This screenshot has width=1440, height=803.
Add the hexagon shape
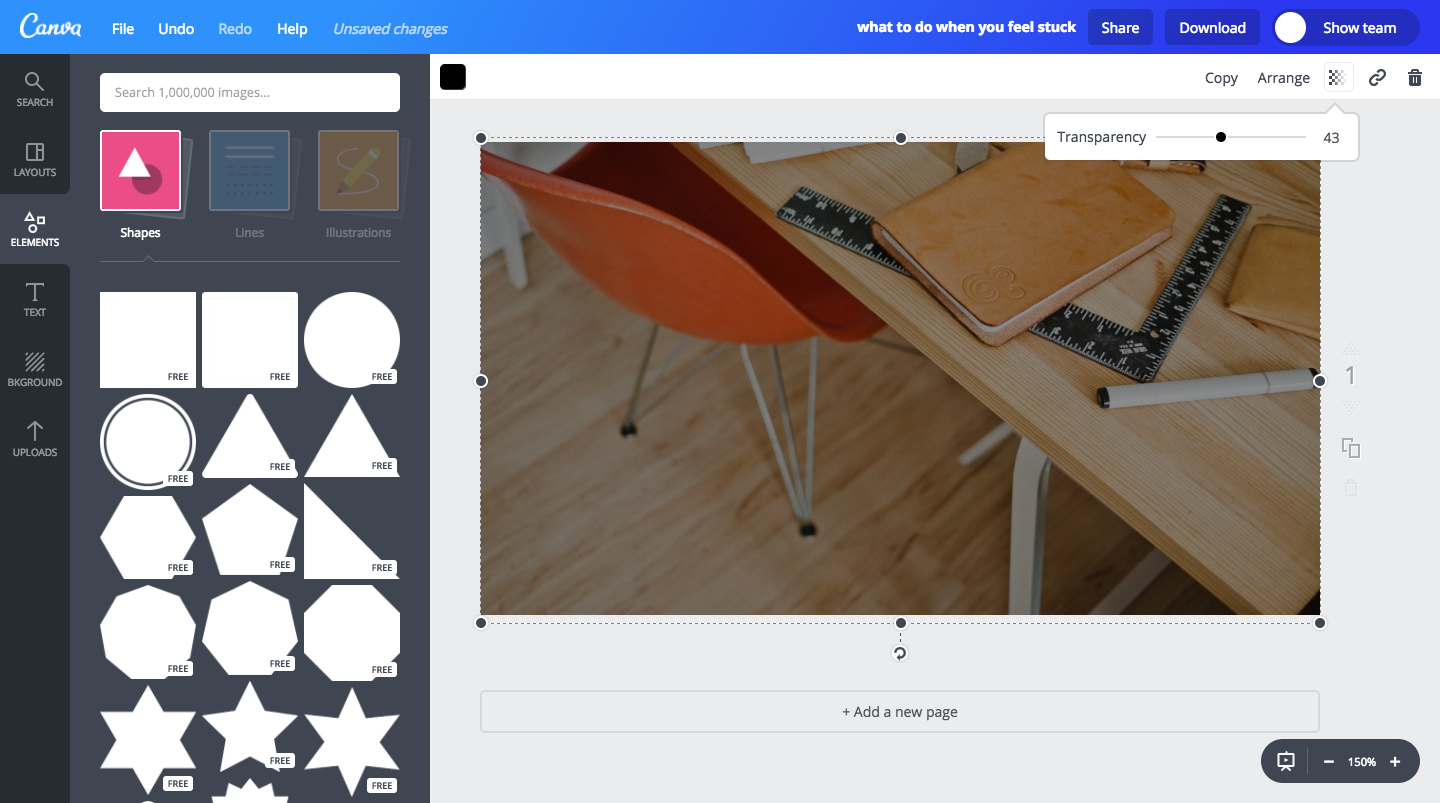pos(148,537)
